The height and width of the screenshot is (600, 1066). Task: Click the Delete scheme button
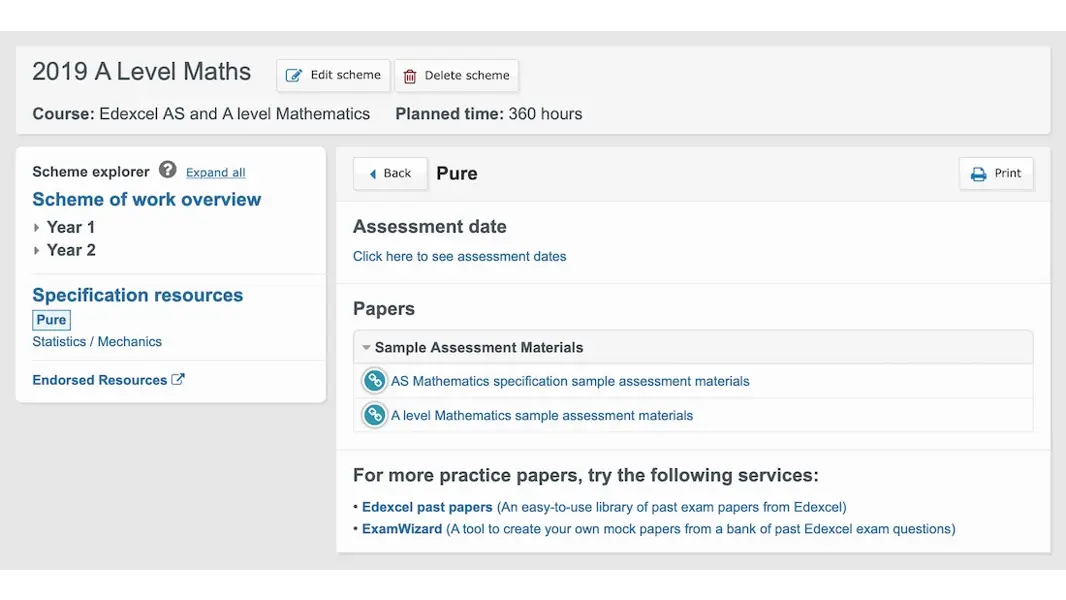(x=457, y=75)
